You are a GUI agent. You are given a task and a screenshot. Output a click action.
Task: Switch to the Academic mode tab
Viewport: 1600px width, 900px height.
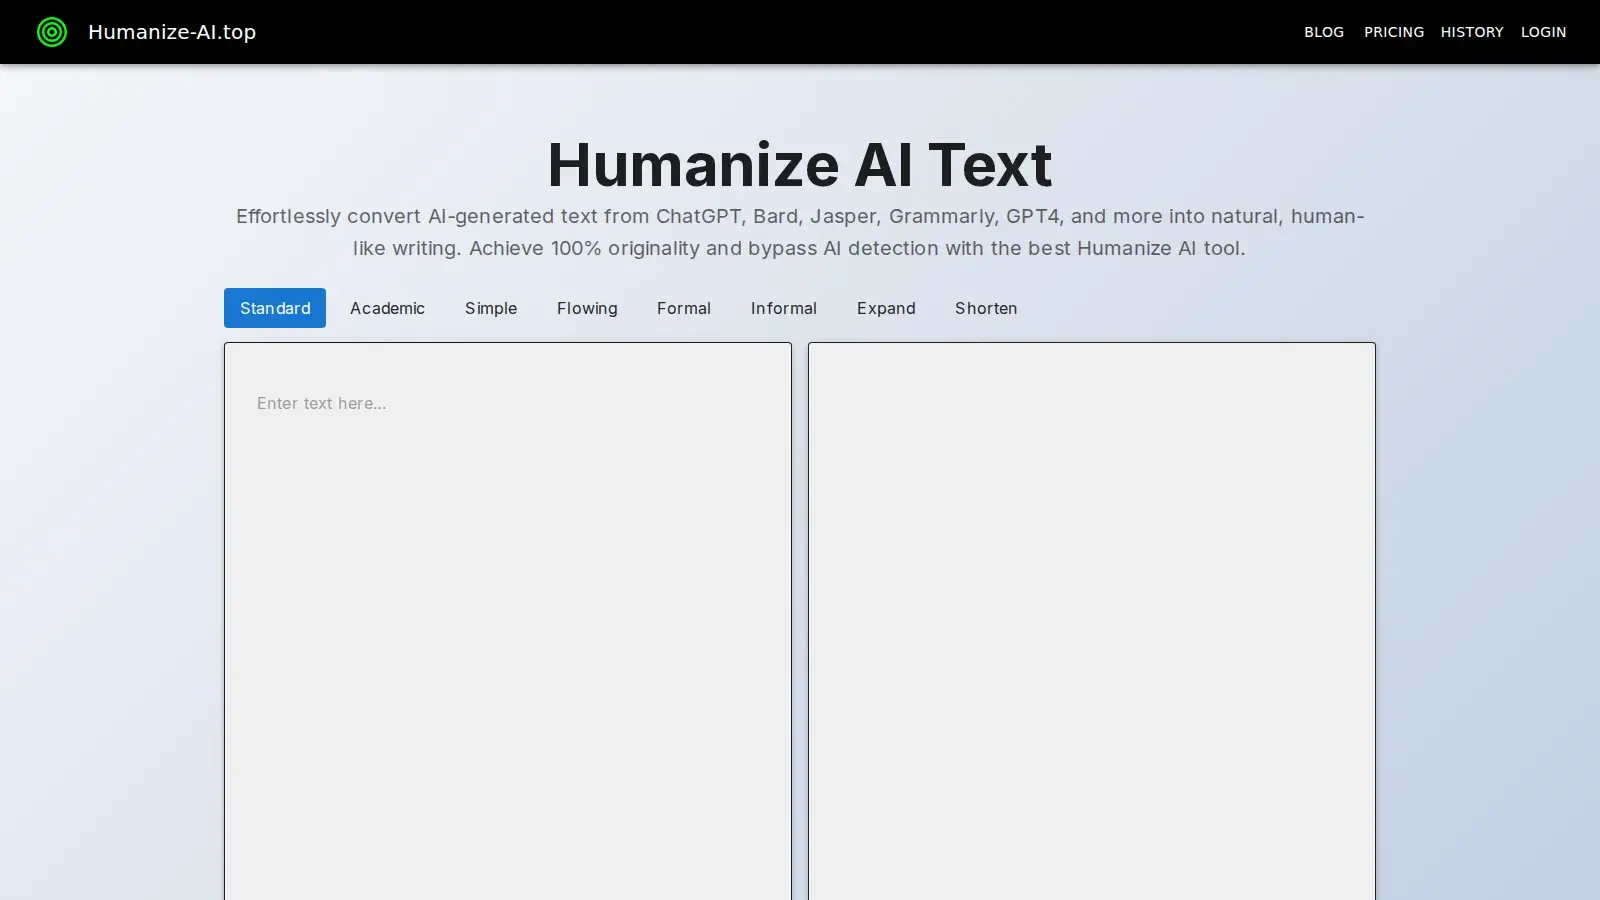[x=387, y=308]
